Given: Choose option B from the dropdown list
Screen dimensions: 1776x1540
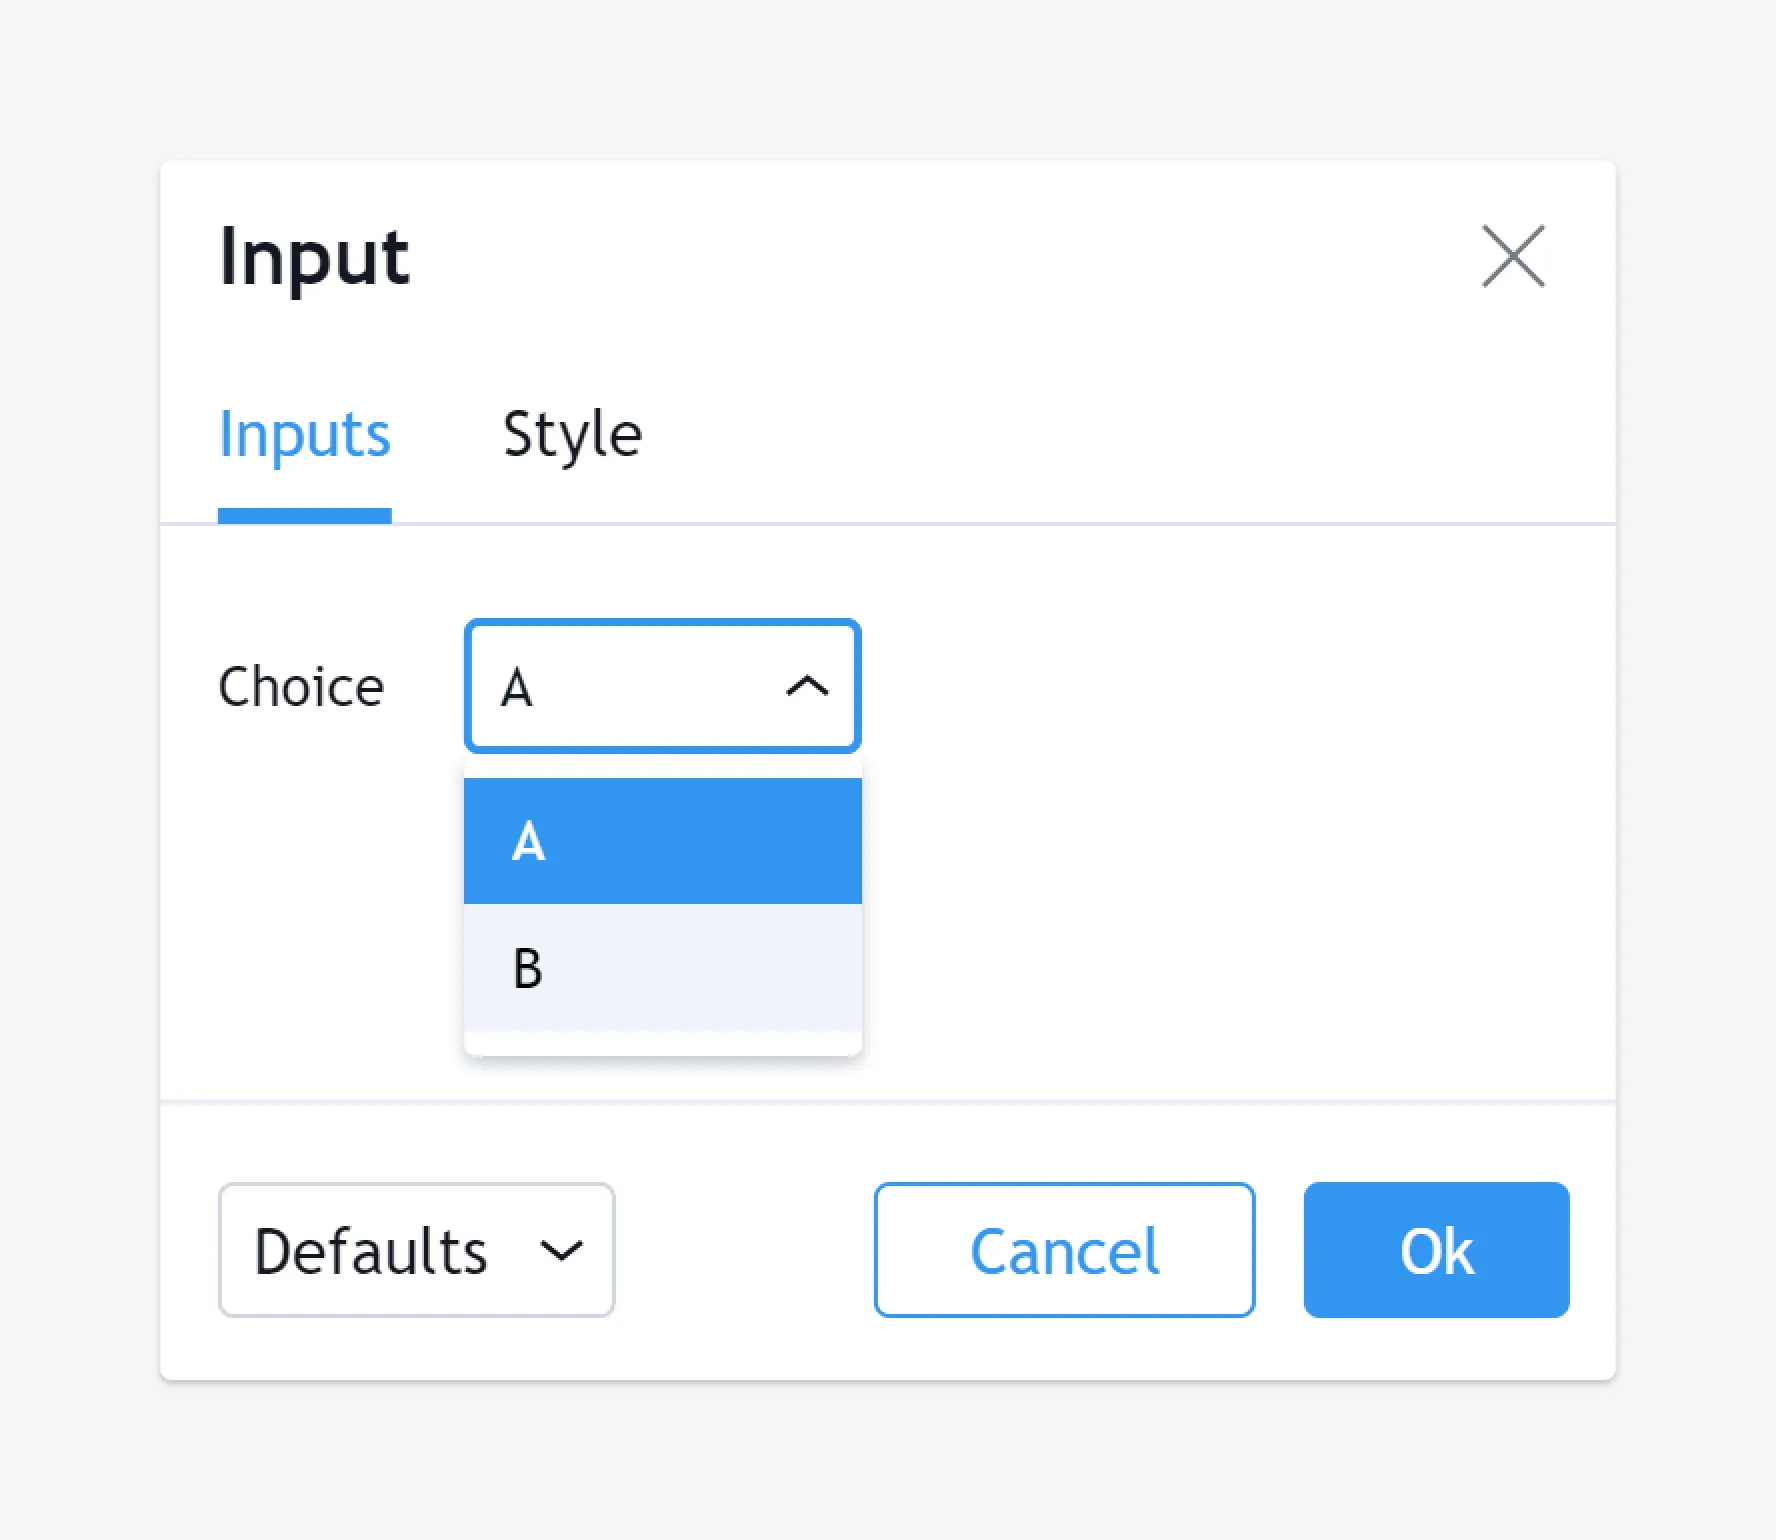Looking at the screenshot, I should (662, 968).
